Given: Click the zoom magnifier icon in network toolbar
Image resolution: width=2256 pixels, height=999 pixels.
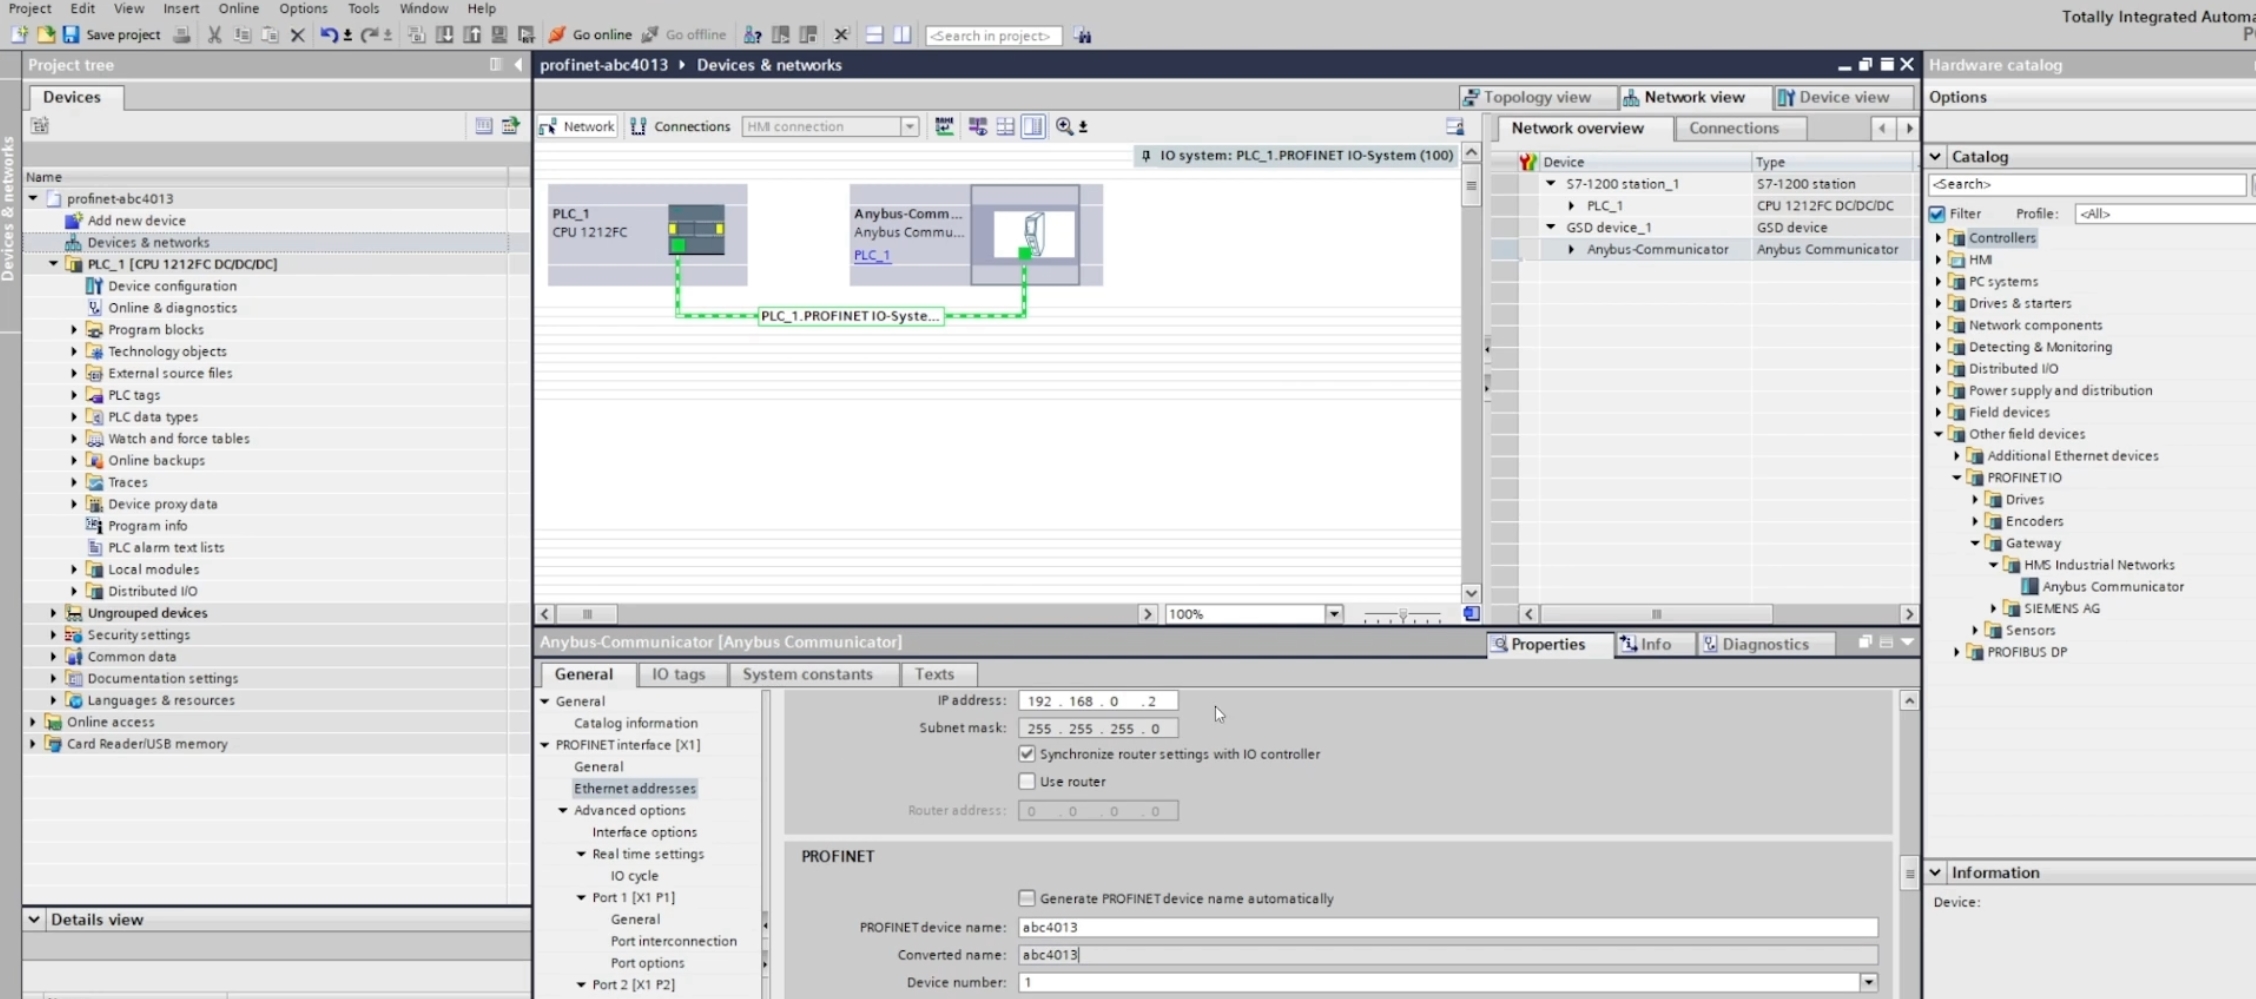Looking at the screenshot, I should [x=1064, y=127].
